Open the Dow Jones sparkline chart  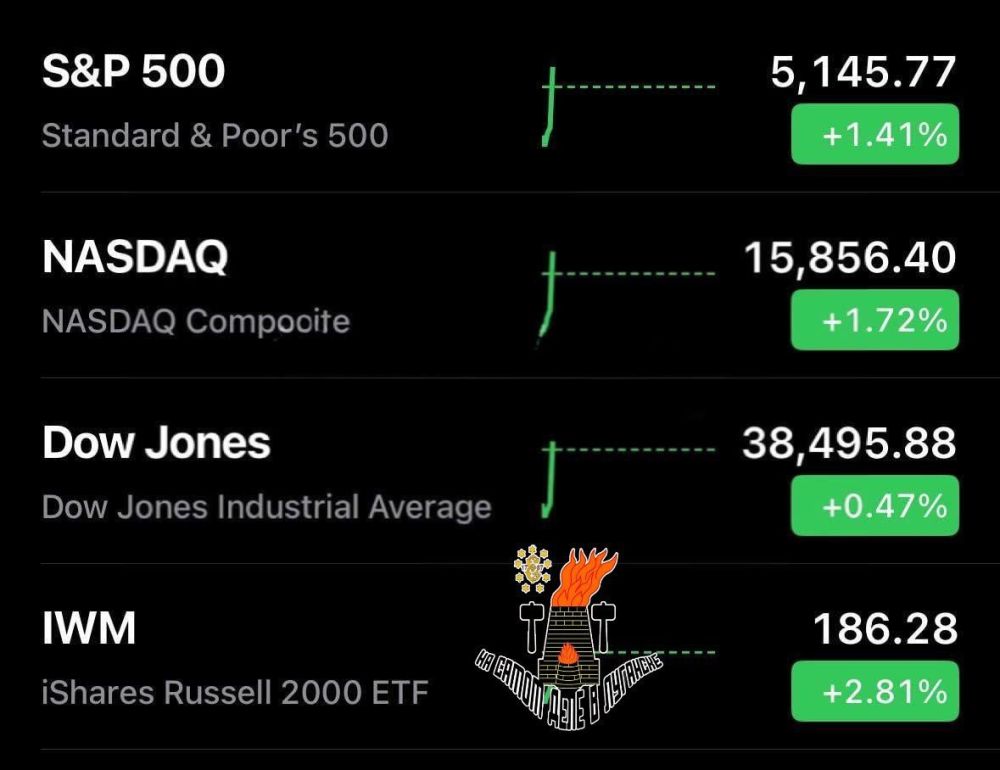click(628, 476)
